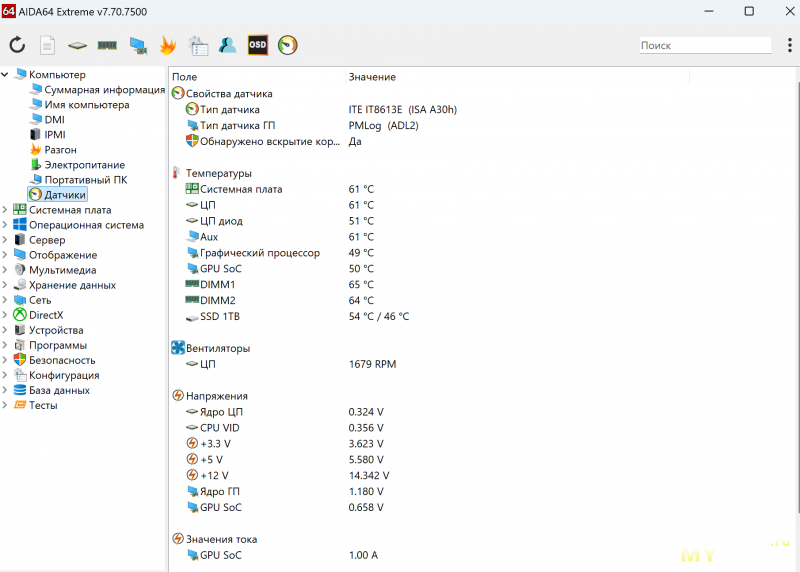The height and width of the screenshot is (572, 800).
Task: Click the DIMM1 memory icon
Action: [192, 284]
